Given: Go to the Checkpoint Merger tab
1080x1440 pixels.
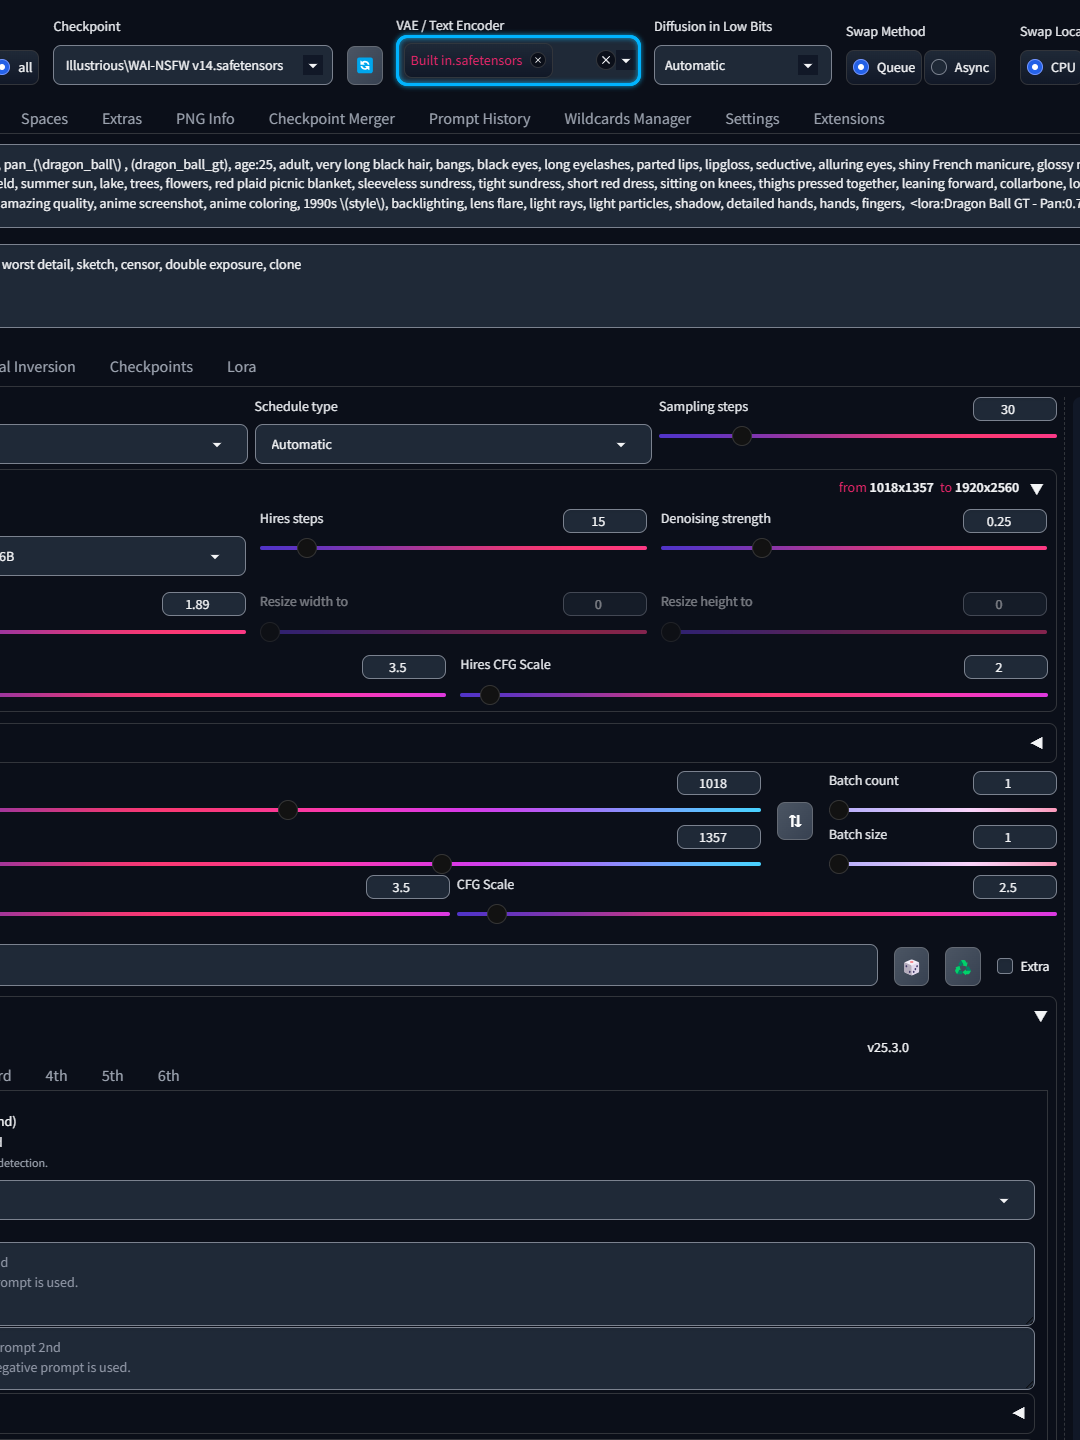Looking at the screenshot, I should click(x=331, y=119).
